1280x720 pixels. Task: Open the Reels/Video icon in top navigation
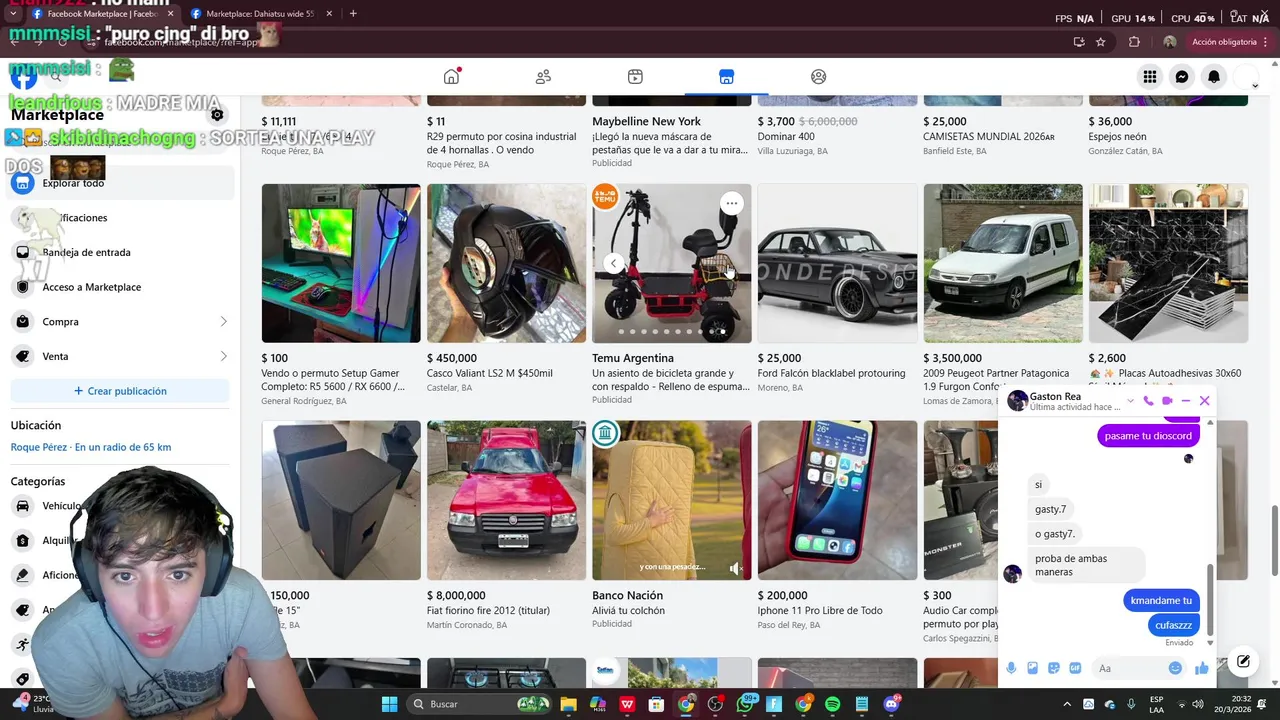click(635, 77)
